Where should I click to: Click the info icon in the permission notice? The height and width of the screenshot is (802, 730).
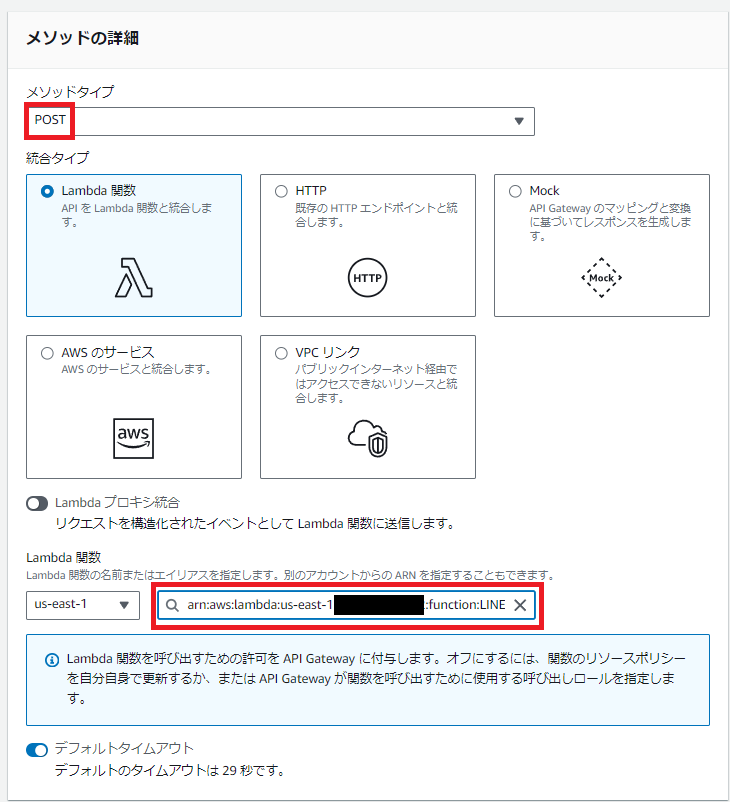pos(52,660)
